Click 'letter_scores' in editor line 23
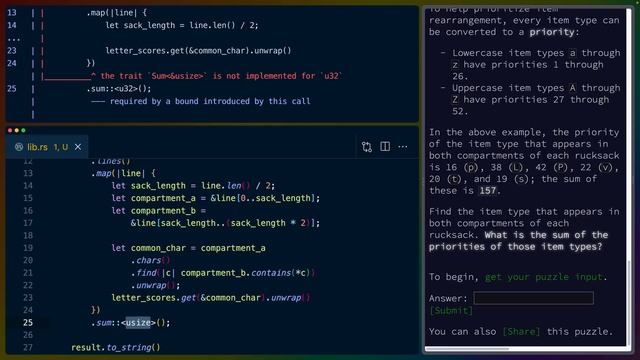640x360 pixels. pyautogui.click(x=144, y=298)
